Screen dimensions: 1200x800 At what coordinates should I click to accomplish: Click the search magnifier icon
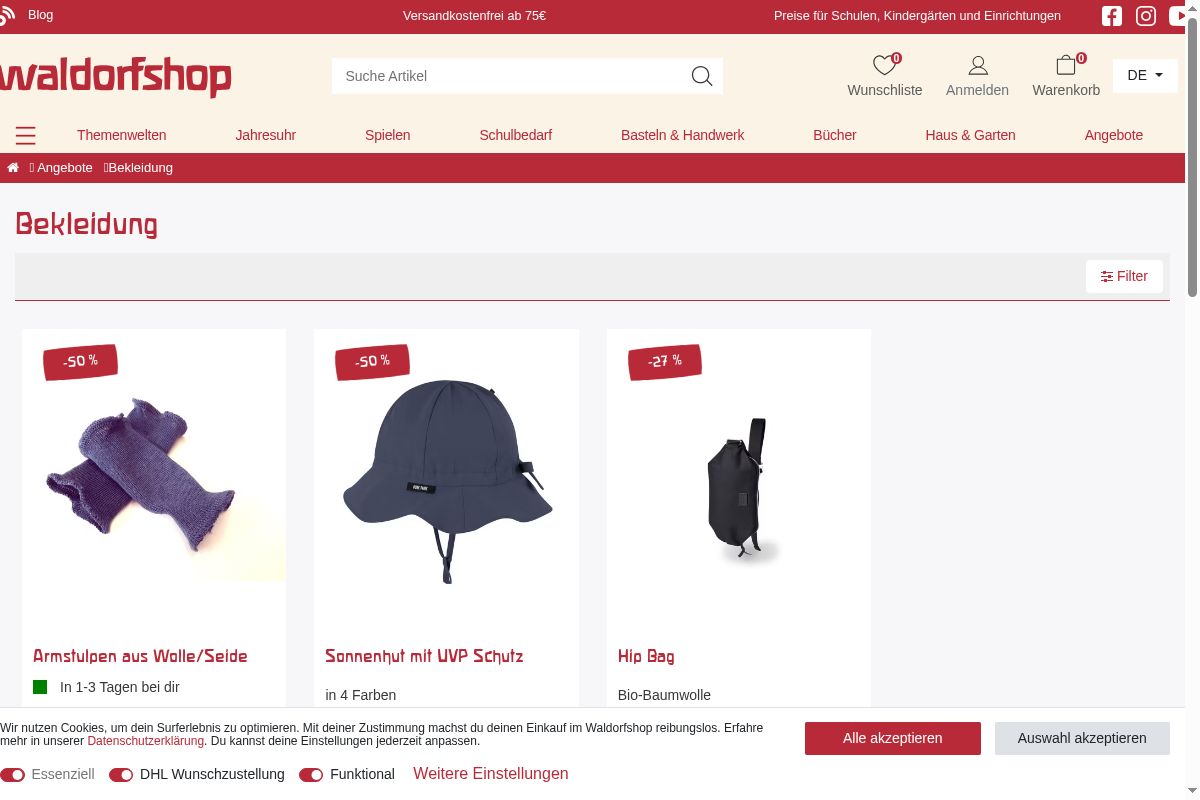coord(702,76)
